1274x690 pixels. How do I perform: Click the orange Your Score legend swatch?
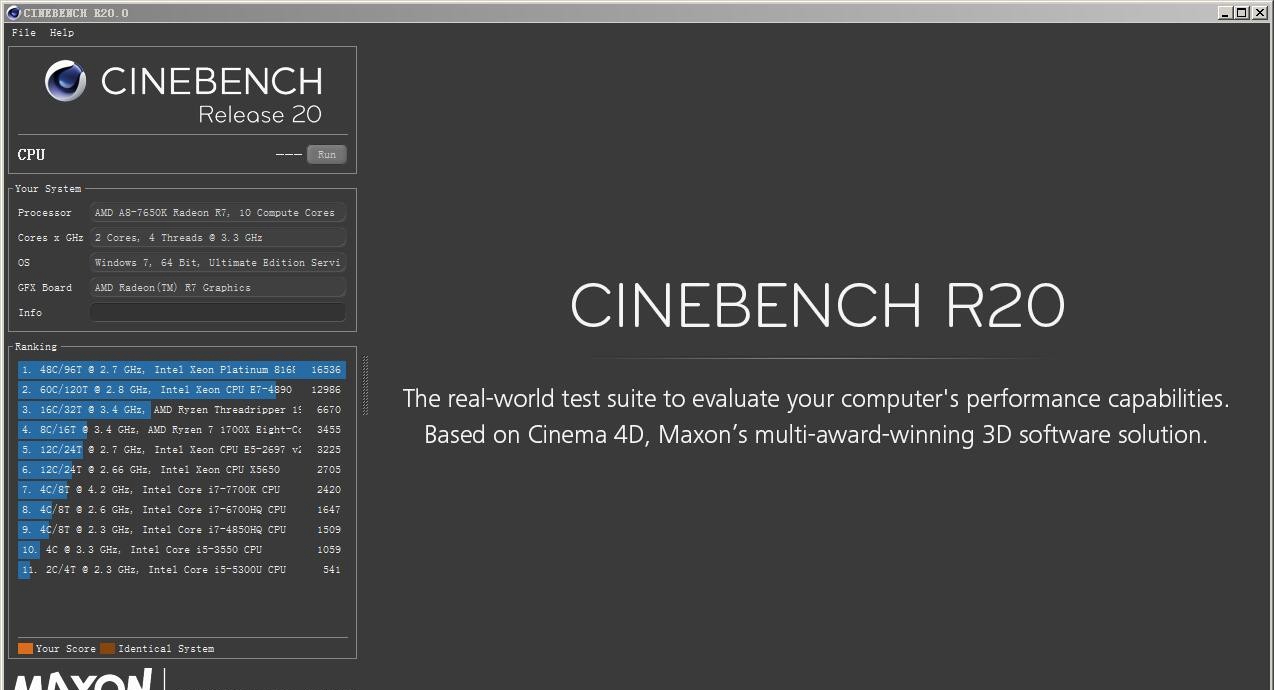pos(25,648)
